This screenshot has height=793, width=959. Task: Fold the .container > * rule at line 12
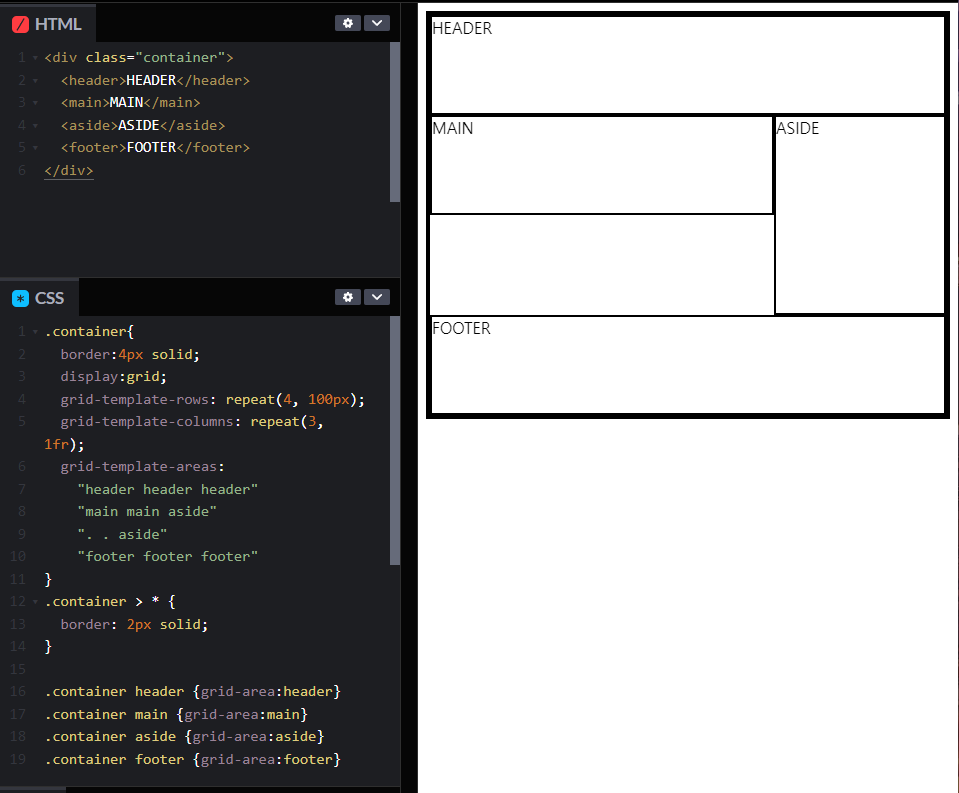[x=35, y=602]
